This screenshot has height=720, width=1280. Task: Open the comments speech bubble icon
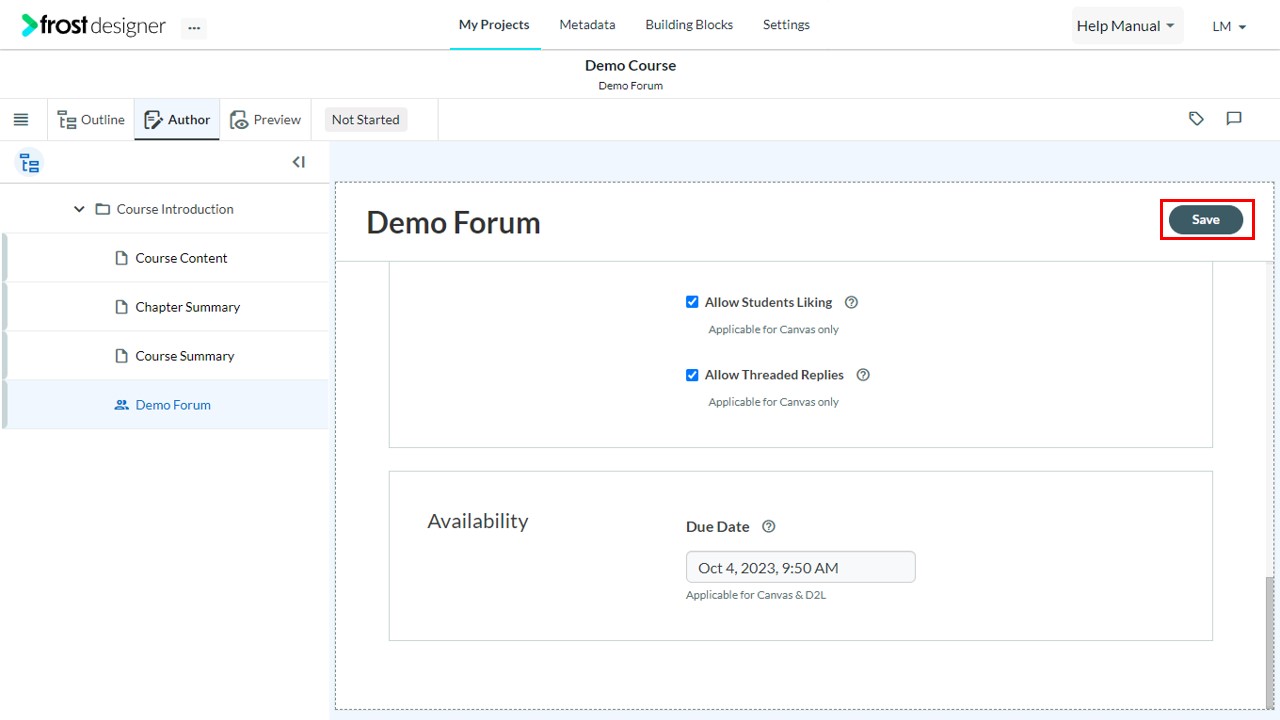click(1234, 119)
